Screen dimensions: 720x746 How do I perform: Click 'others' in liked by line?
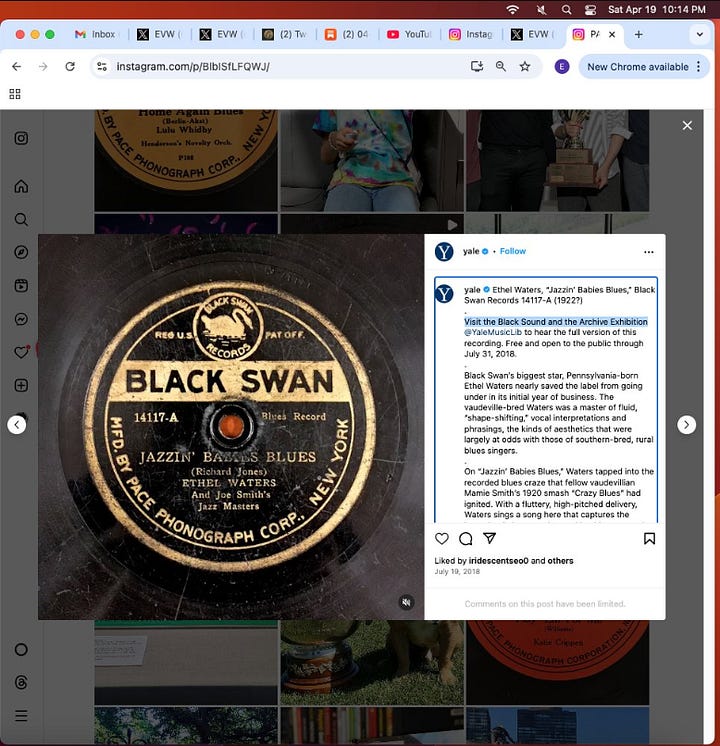pyautogui.click(x=560, y=560)
